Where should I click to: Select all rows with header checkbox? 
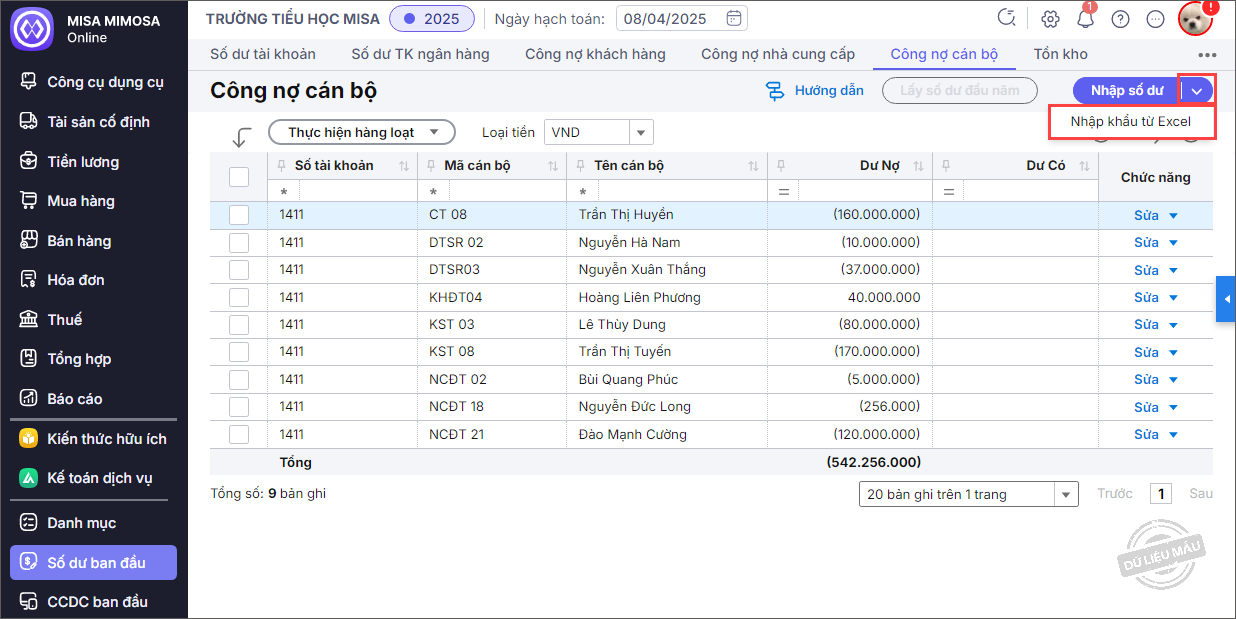tap(239, 177)
